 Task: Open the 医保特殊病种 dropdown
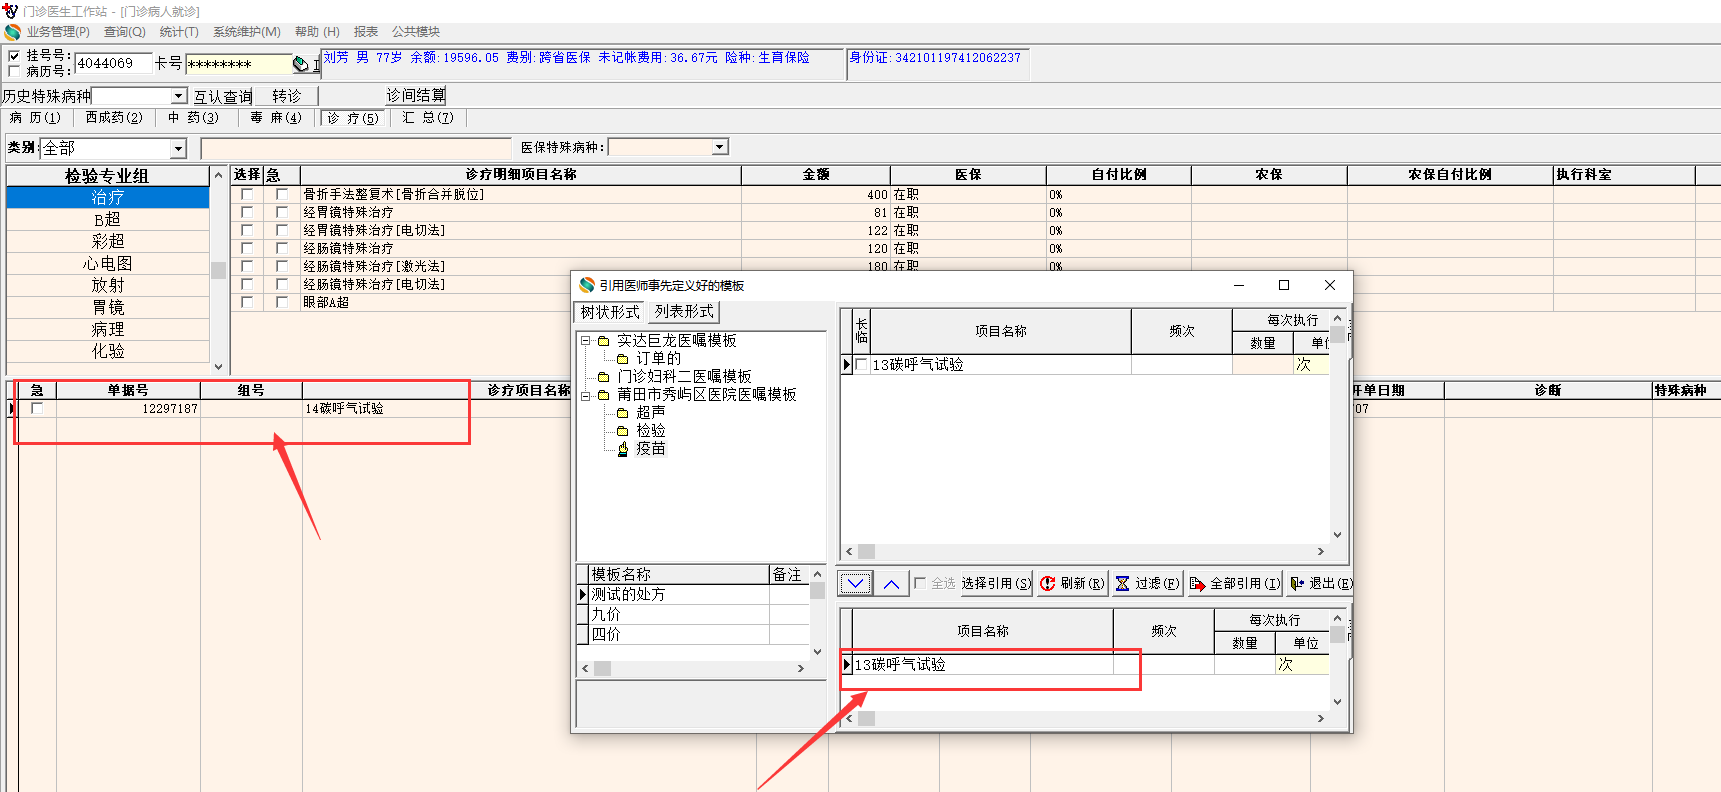719,147
